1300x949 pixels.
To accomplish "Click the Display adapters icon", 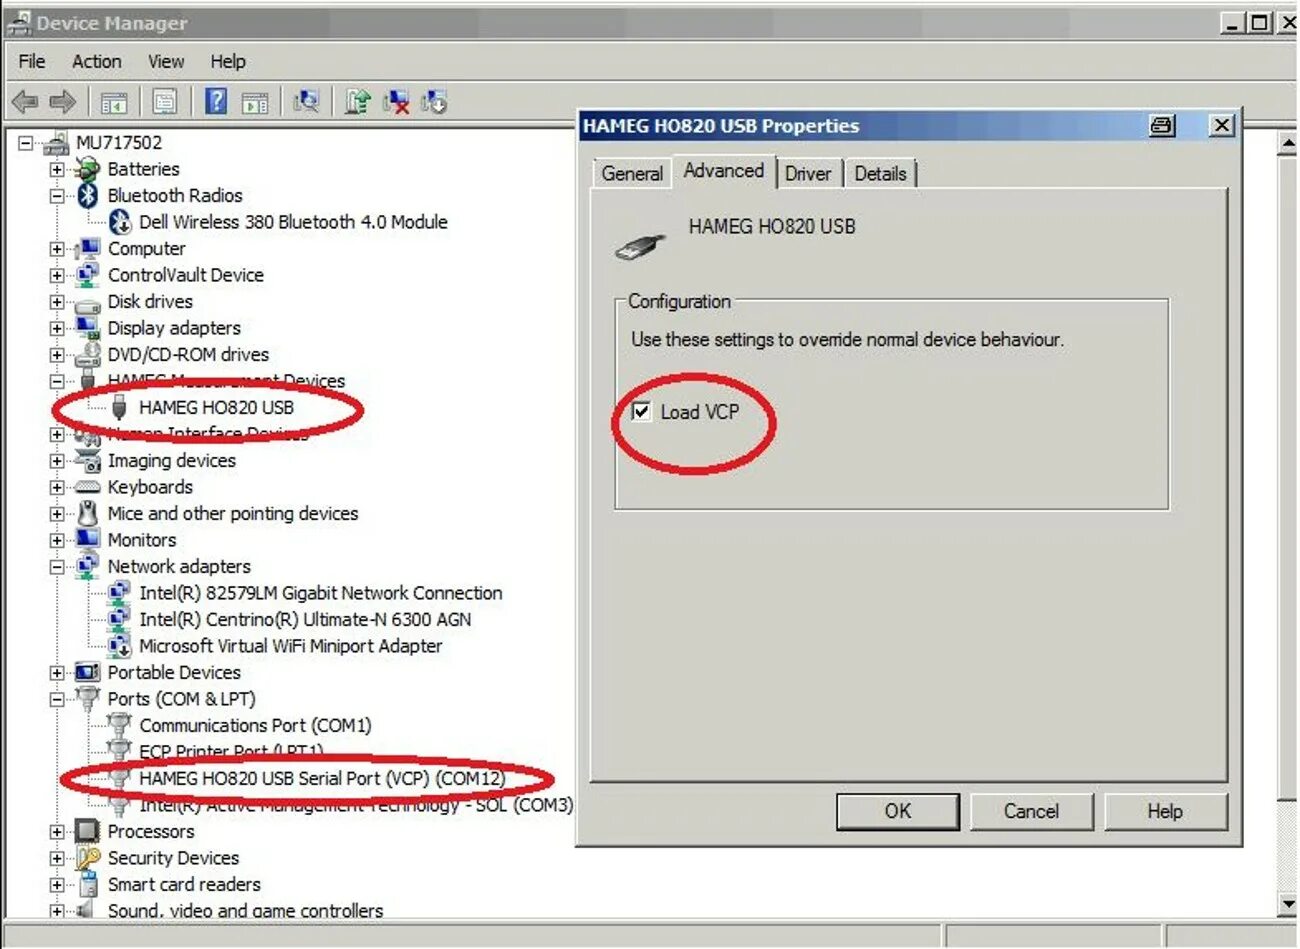I will (x=88, y=328).
